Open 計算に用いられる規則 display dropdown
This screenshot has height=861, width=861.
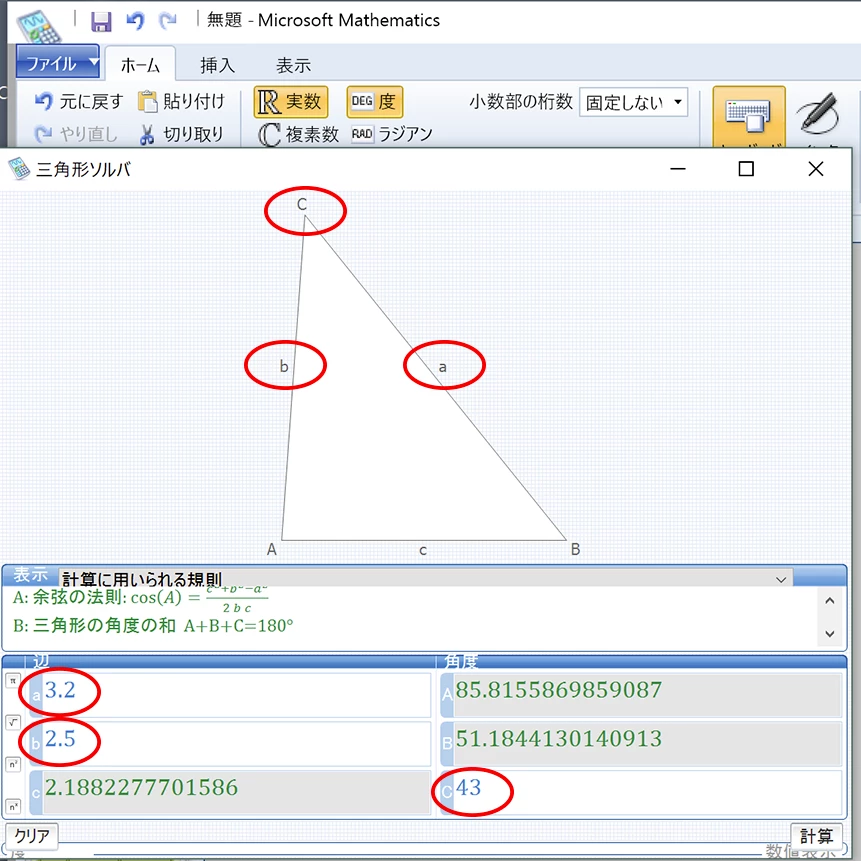point(426,579)
